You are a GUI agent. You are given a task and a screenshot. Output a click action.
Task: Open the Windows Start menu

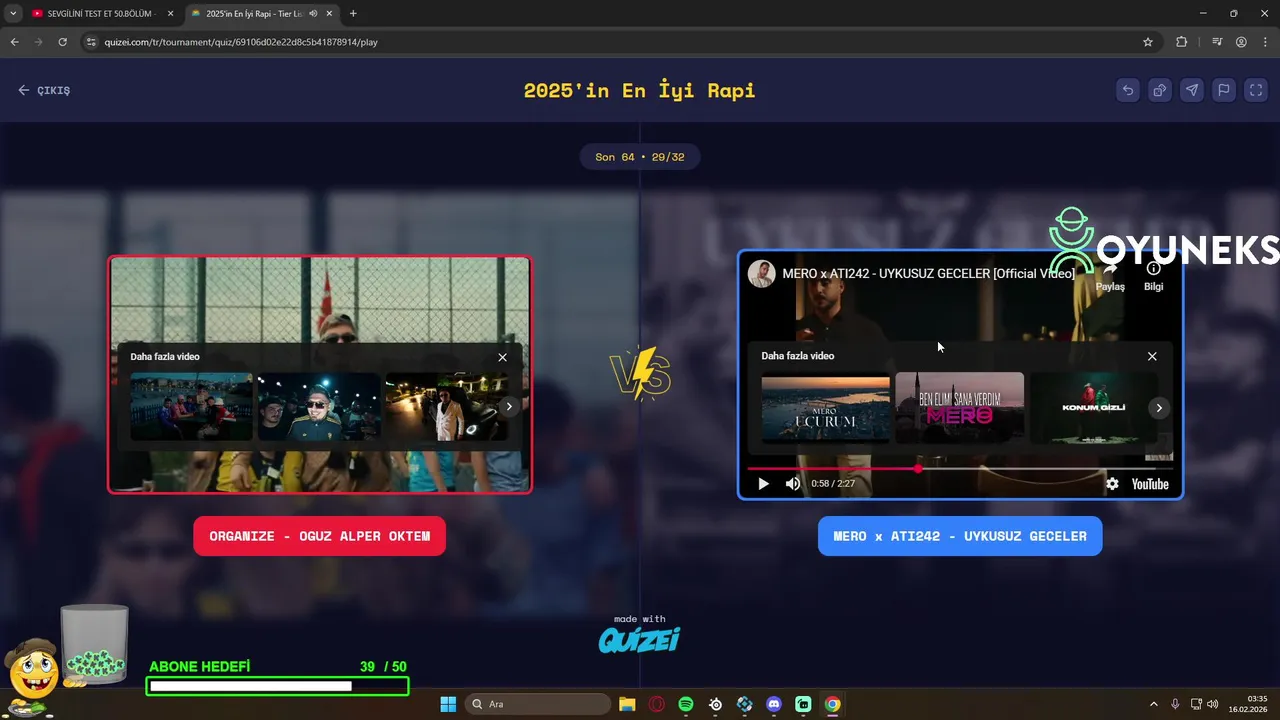pyautogui.click(x=448, y=704)
